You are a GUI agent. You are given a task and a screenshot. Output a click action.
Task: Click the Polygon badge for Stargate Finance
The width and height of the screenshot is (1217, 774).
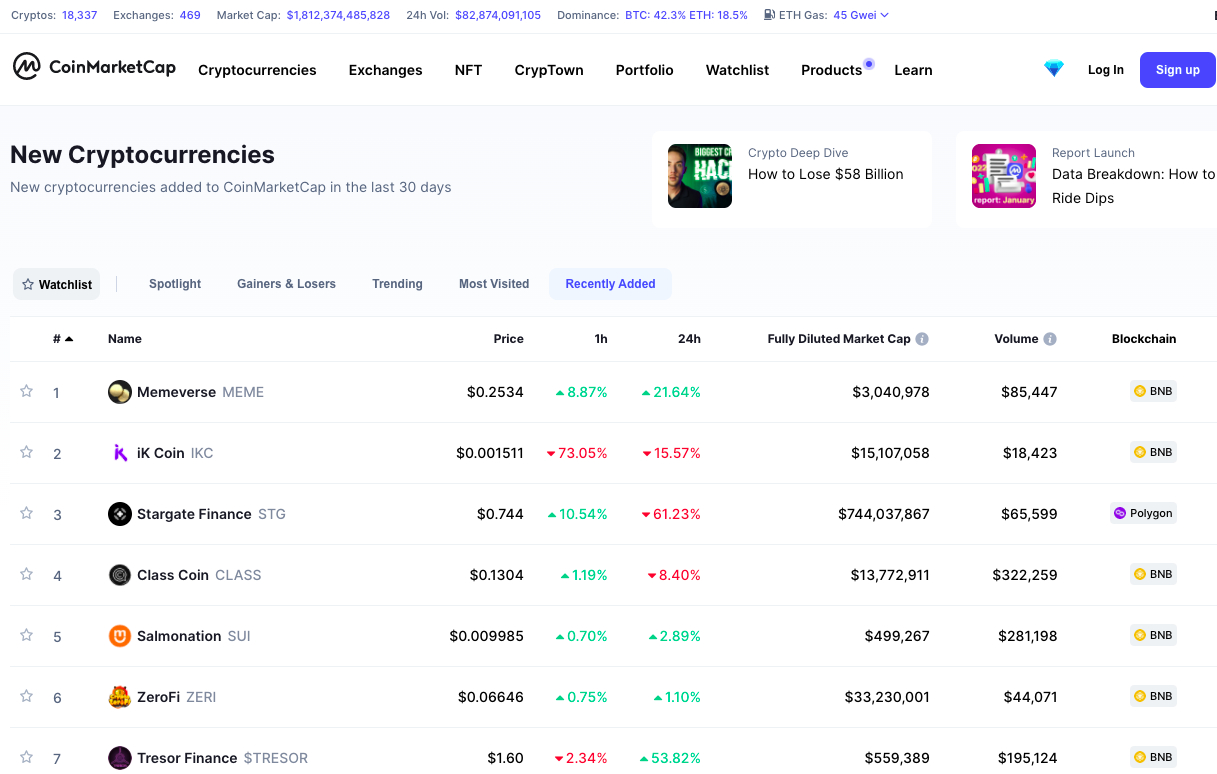[x=1143, y=513]
